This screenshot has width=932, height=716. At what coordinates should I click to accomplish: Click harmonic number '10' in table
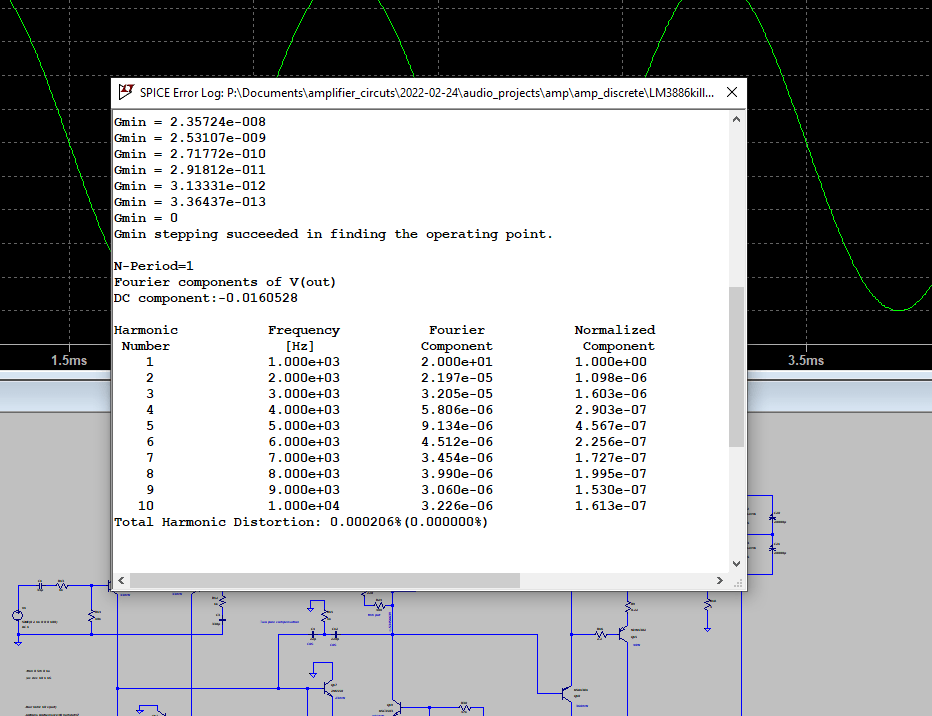click(146, 506)
